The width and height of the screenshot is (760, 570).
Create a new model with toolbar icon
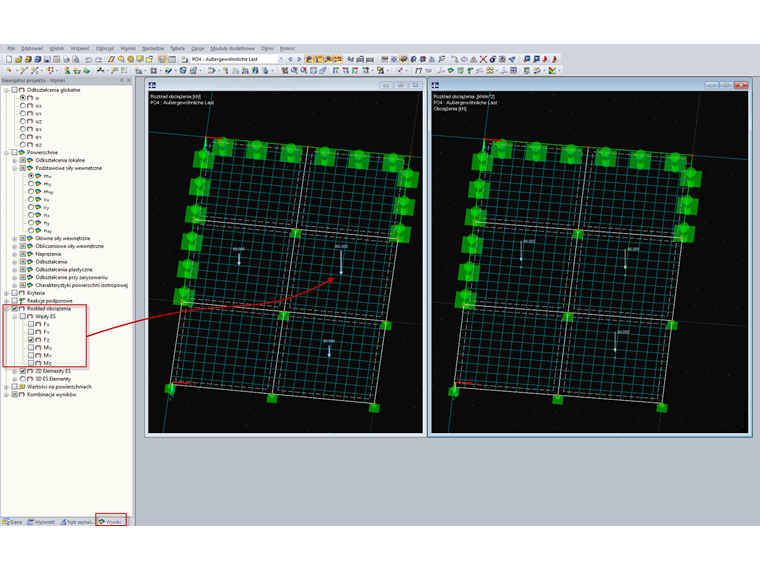[9, 59]
